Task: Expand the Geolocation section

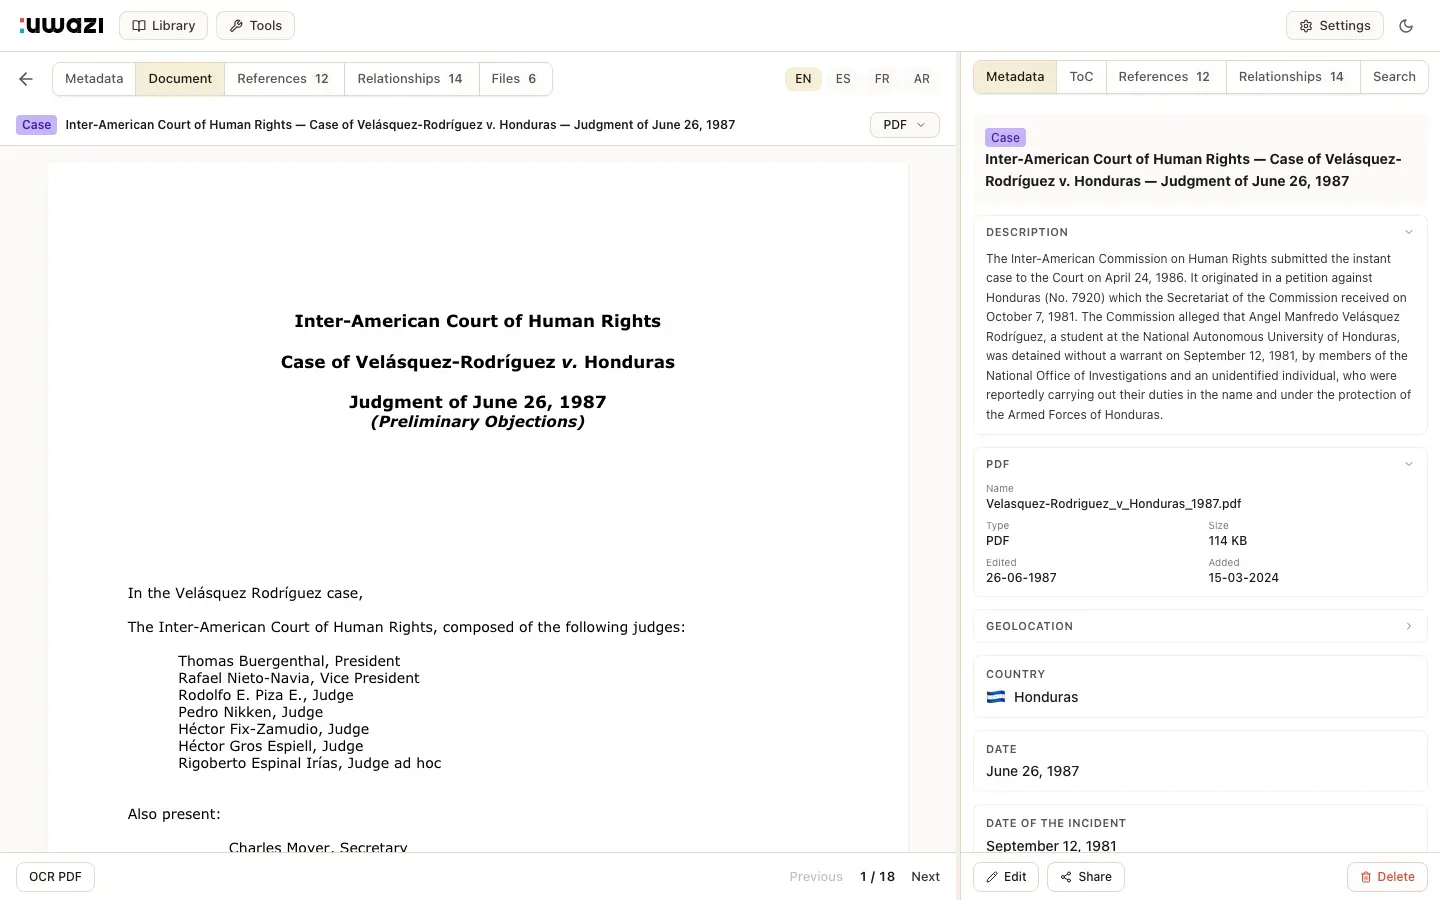Action: click(x=1409, y=626)
